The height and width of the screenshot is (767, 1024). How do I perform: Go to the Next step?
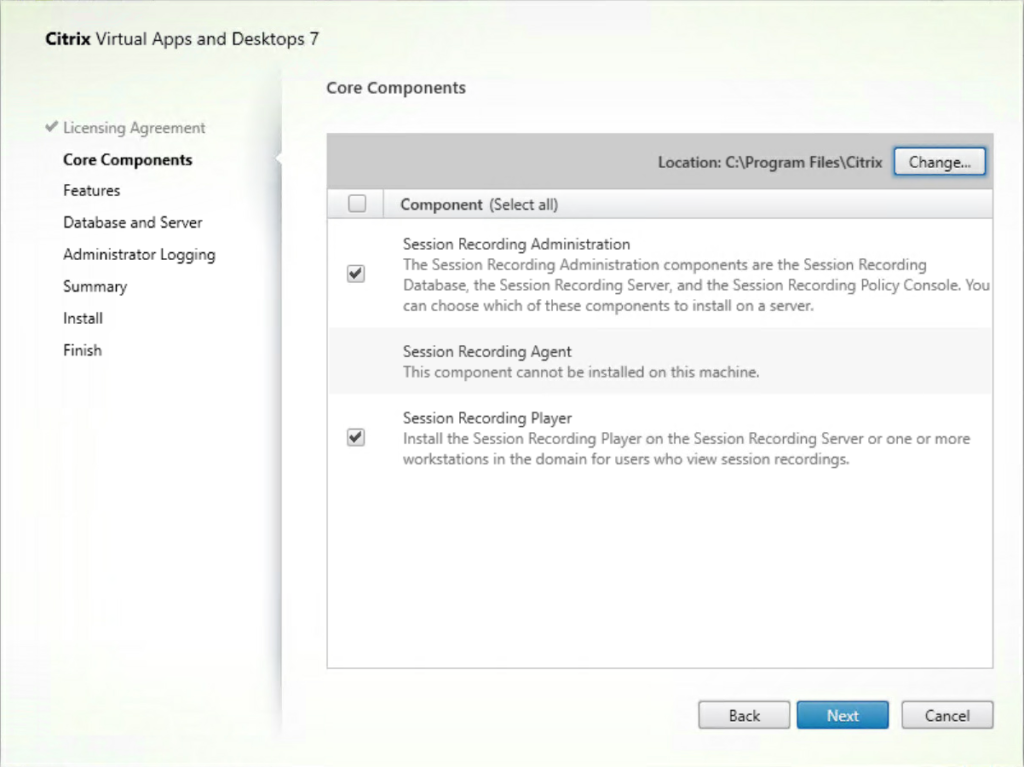tap(842, 715)
